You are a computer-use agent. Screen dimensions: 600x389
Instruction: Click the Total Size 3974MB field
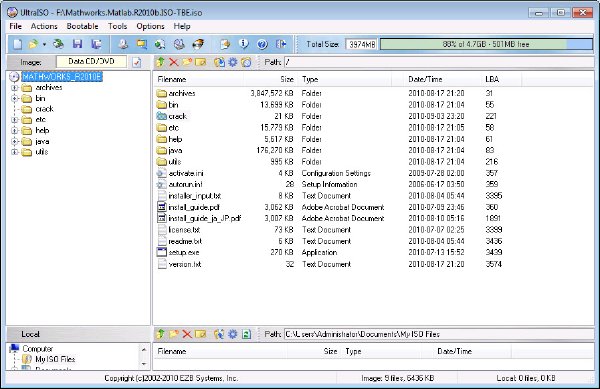pyautogui.click(x=362, y=44)
